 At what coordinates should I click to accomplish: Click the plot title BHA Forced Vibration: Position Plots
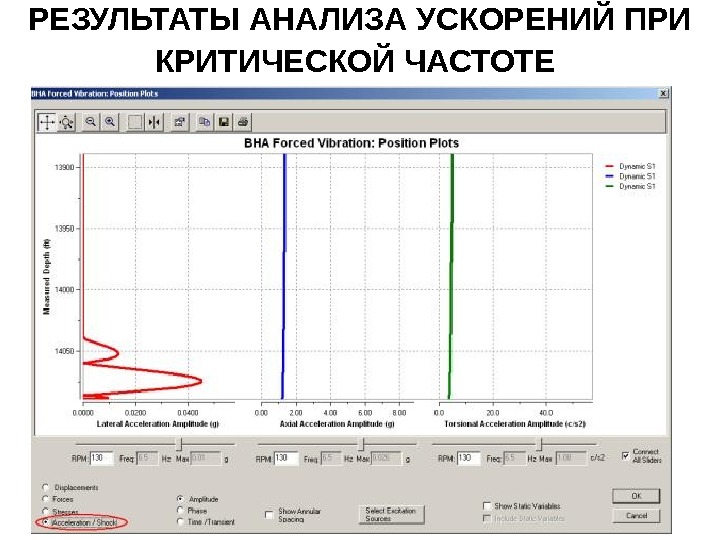pyautogui.click(x=351, y=143)
